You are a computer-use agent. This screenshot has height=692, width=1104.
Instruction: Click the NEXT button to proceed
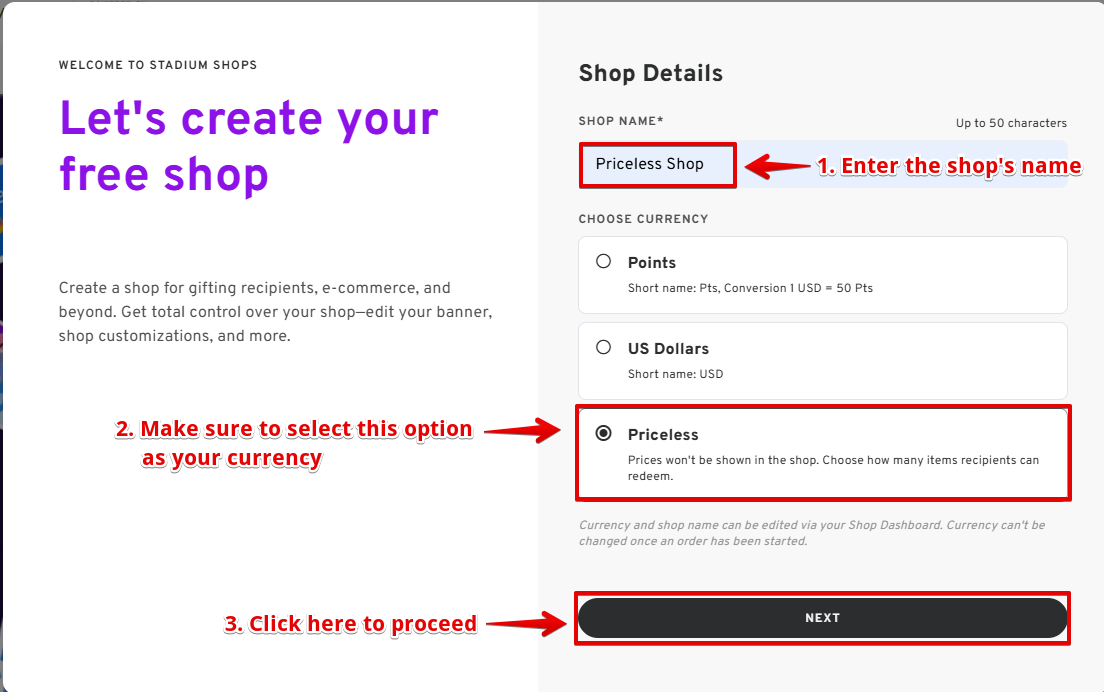click(x=822, y=618)
